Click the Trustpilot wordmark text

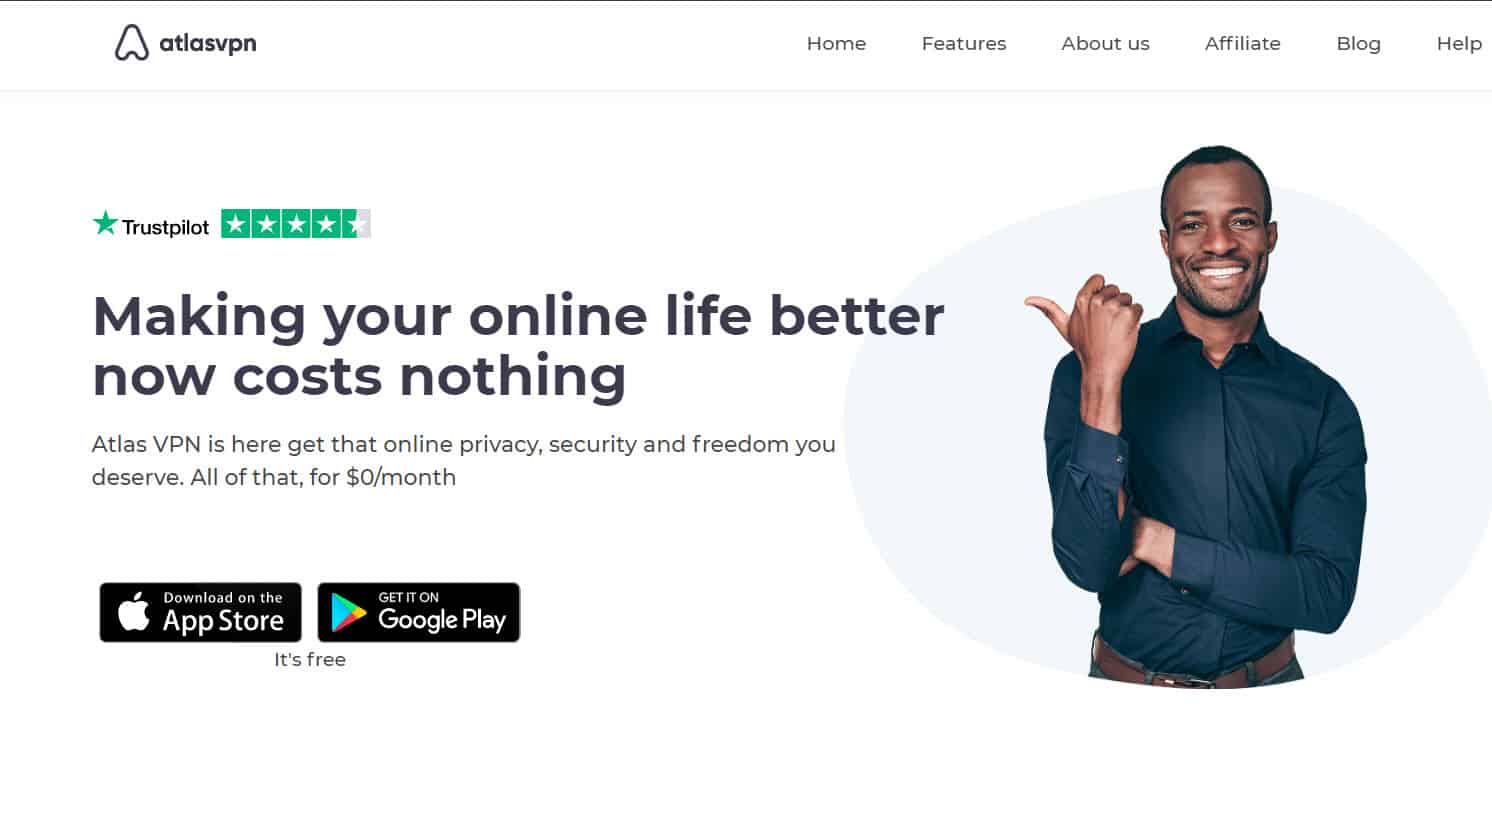click(165, 227)
